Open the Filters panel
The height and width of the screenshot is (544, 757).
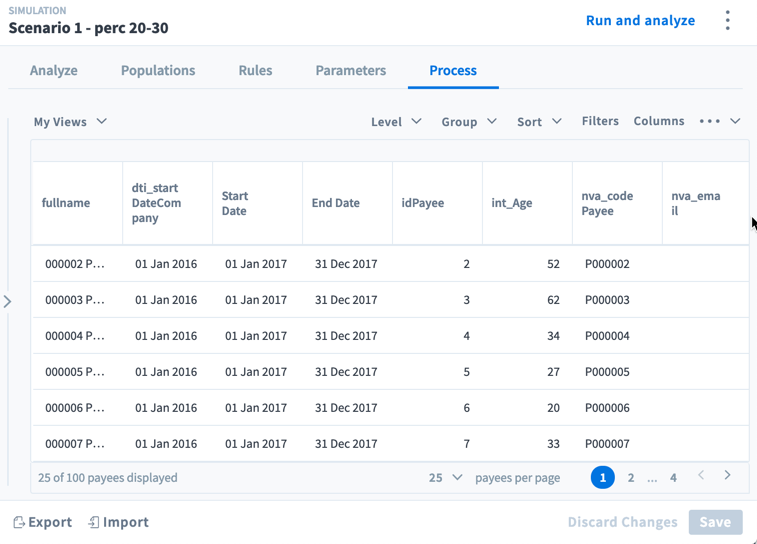pyautogui.click(x=600, y=121)
